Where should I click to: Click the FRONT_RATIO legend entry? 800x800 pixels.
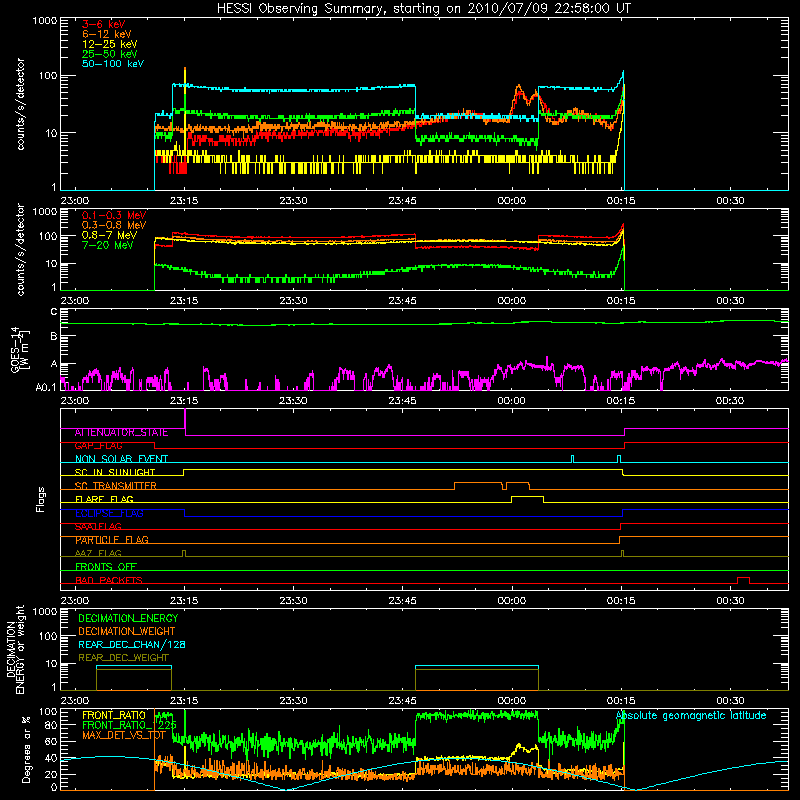[x=114, y=715]
